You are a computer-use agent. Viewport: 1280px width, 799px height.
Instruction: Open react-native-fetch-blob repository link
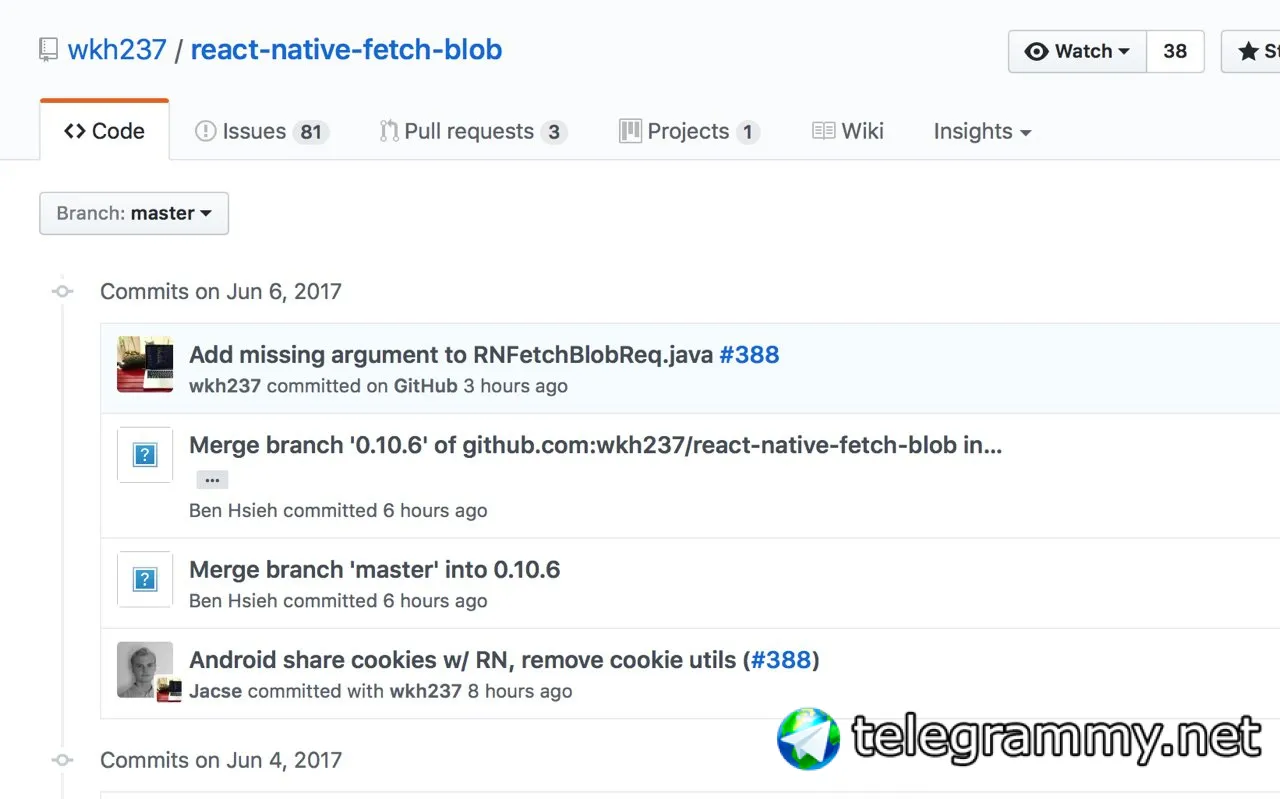[346, 50]
